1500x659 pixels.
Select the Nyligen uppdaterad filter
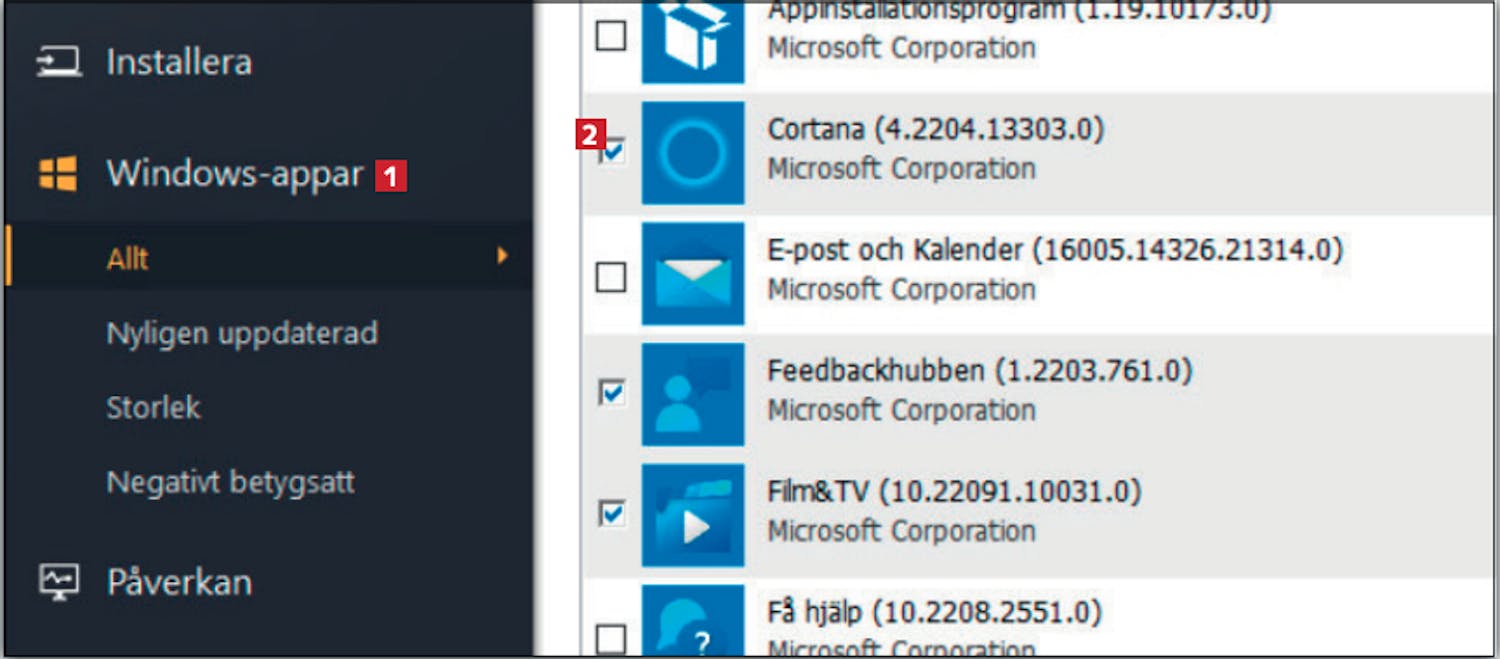(x=242, y=333)
